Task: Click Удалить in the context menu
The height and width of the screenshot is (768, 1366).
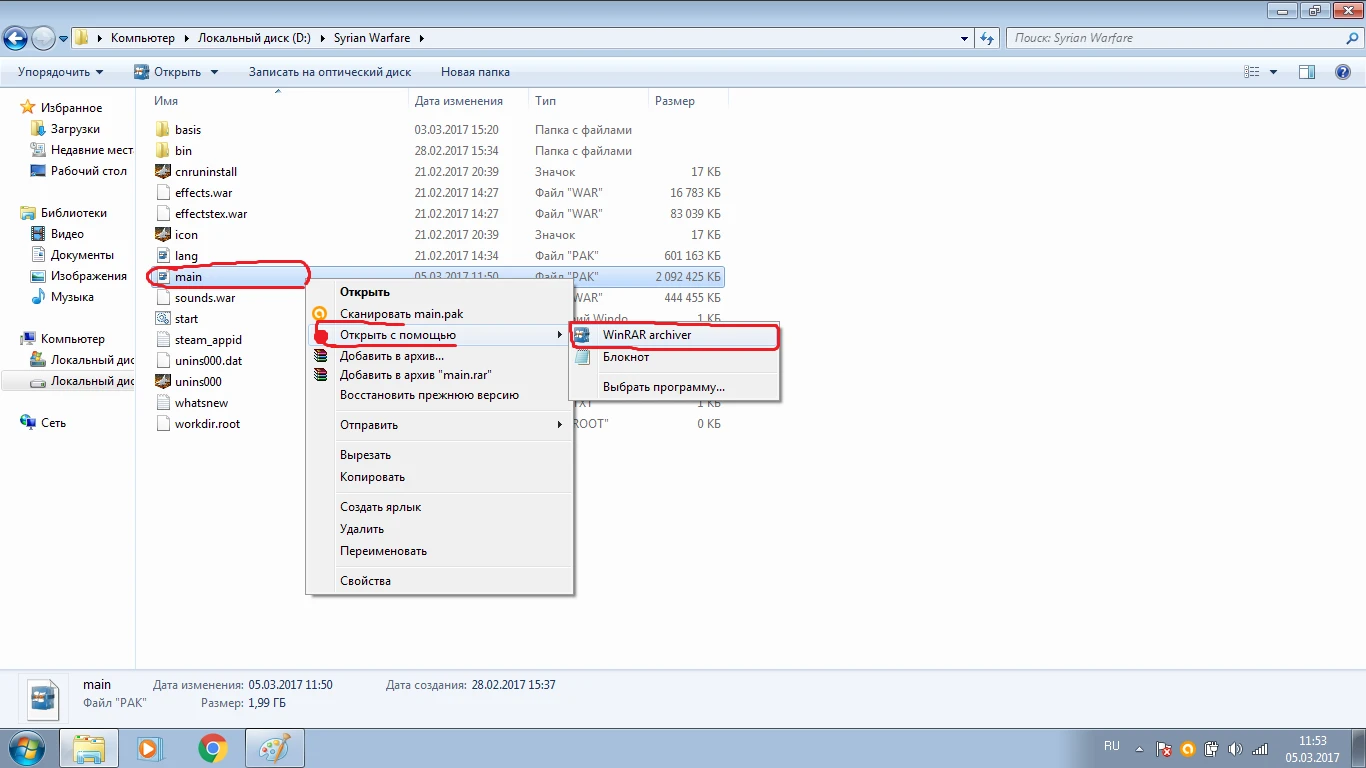Action: coord(440,529)
